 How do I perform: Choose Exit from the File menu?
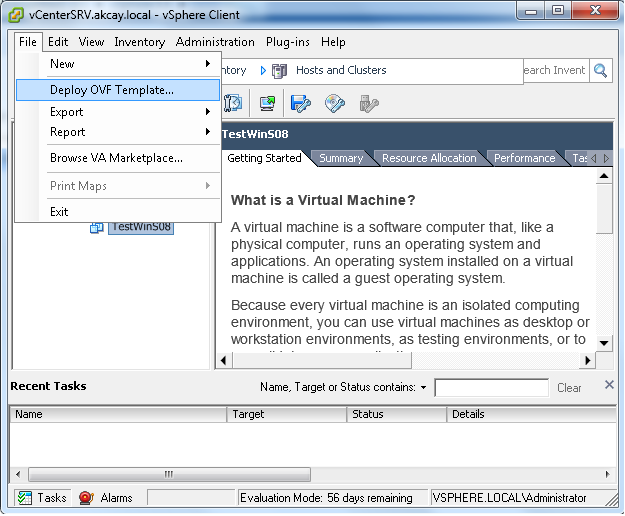coord(118,212)
